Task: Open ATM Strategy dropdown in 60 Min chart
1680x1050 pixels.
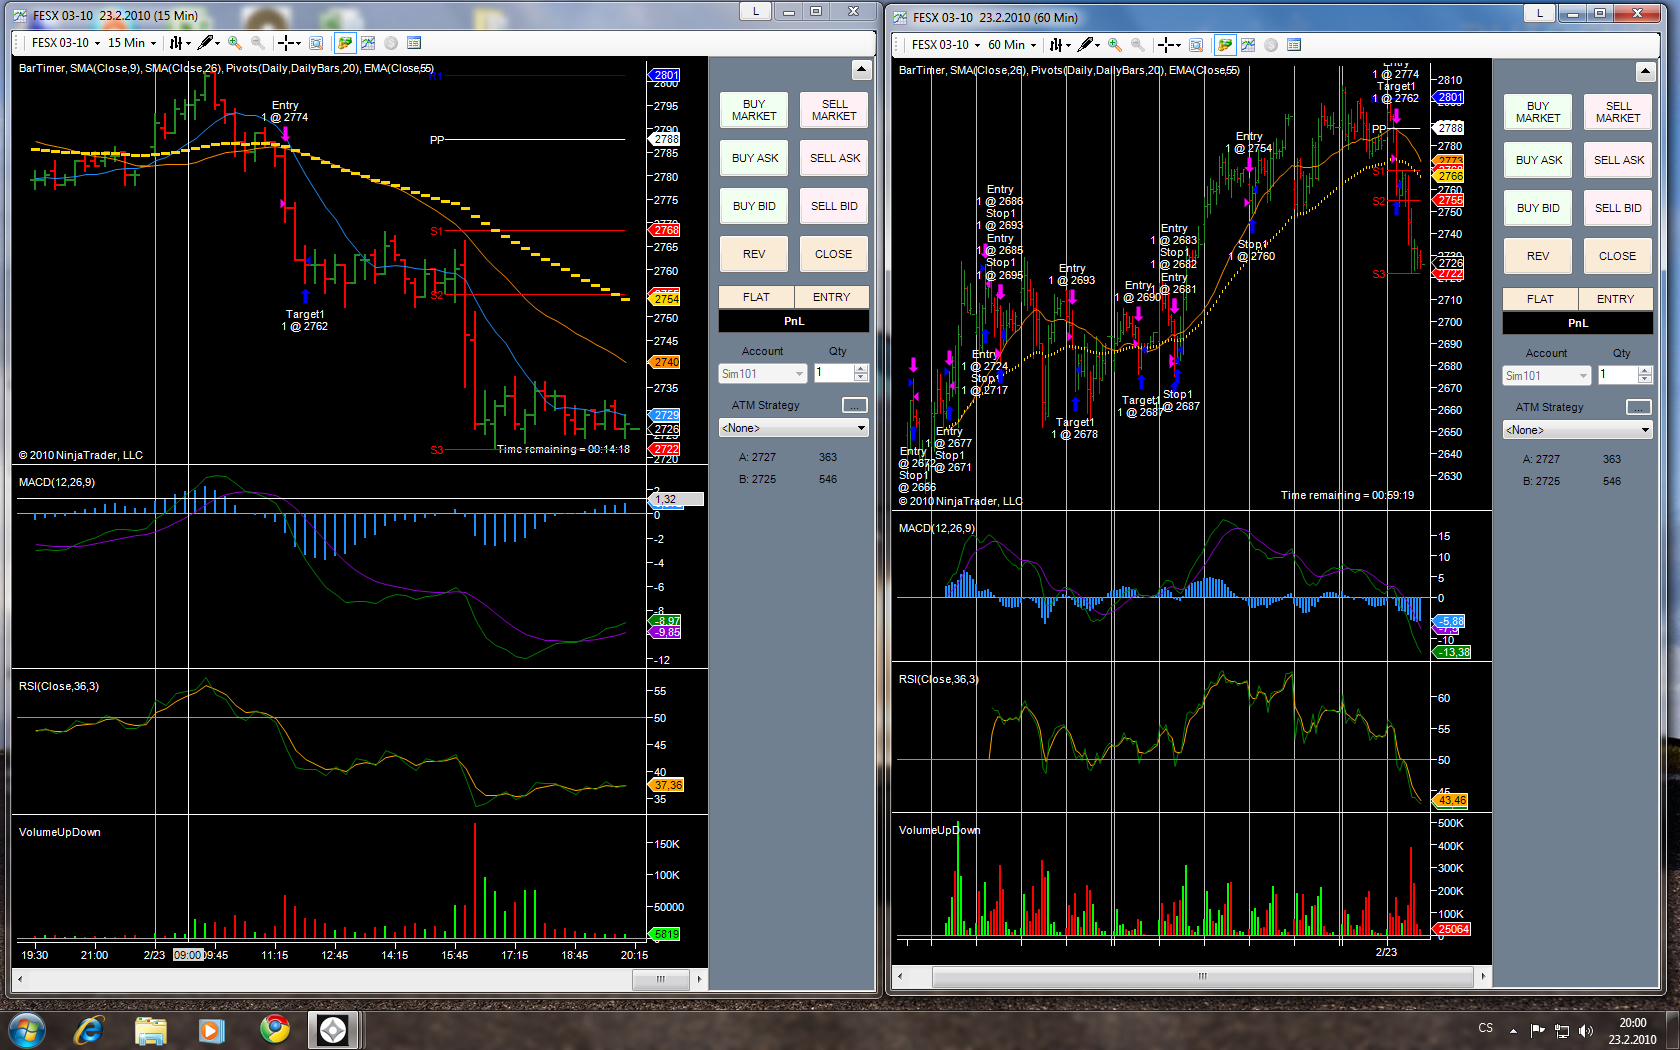Action: 1577,430
